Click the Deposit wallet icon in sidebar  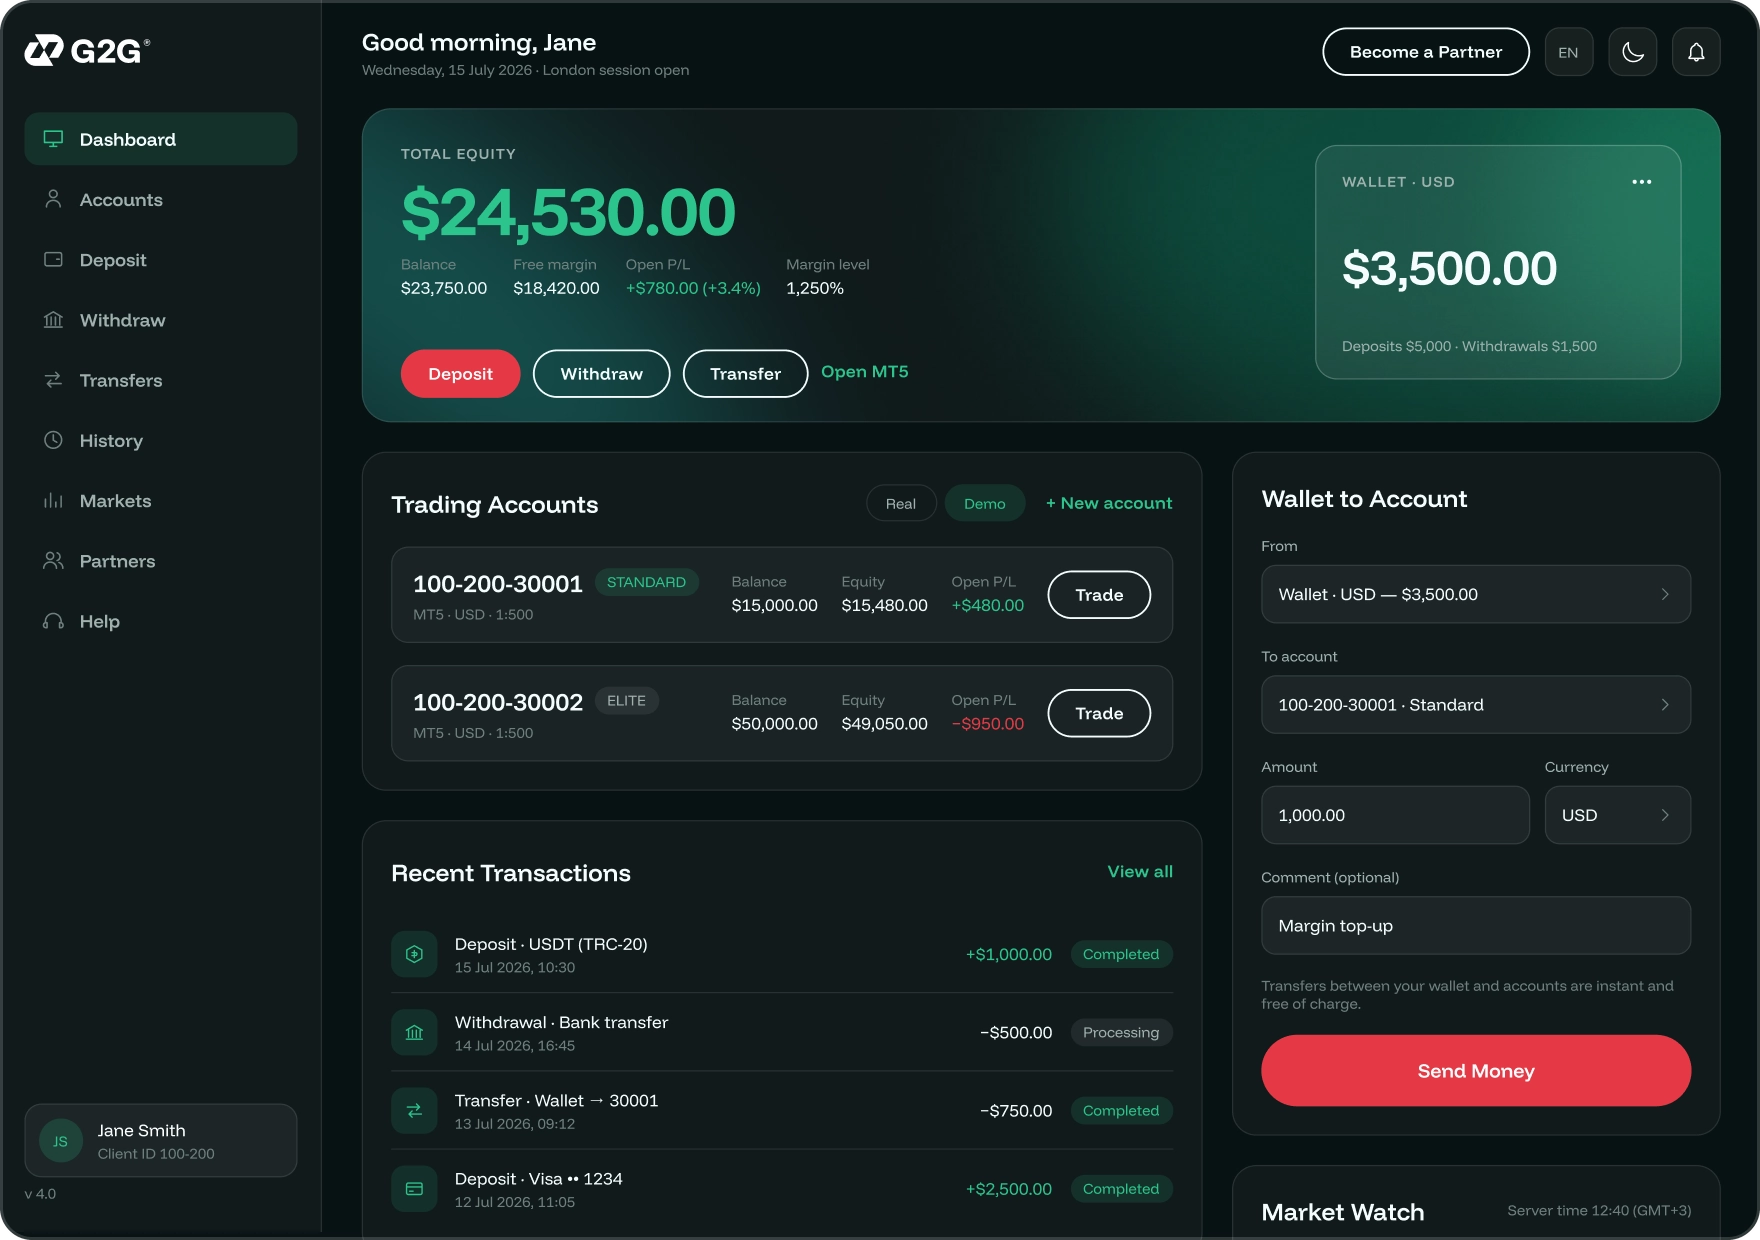click(x=54, y=259)
